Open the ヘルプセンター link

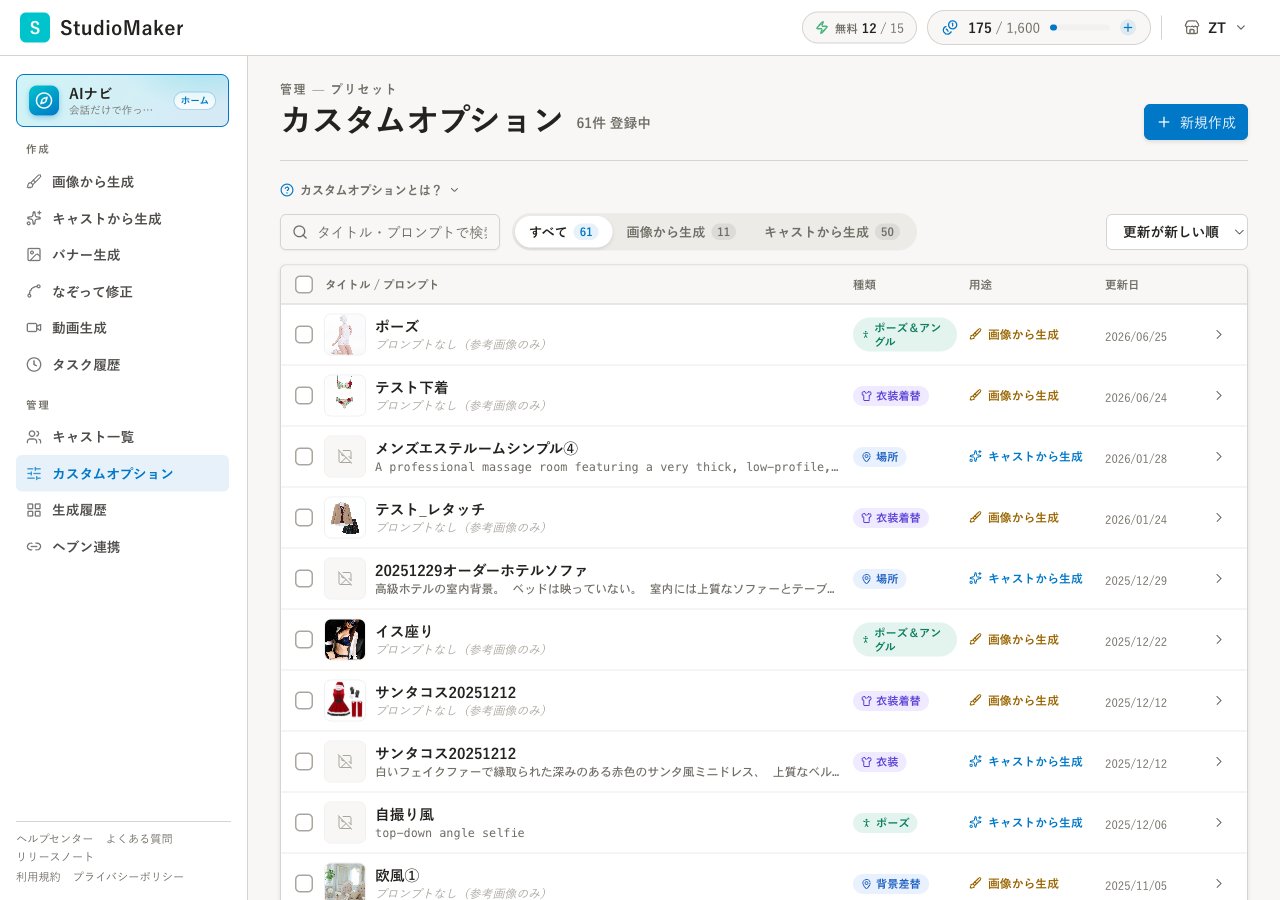[55, 839]
